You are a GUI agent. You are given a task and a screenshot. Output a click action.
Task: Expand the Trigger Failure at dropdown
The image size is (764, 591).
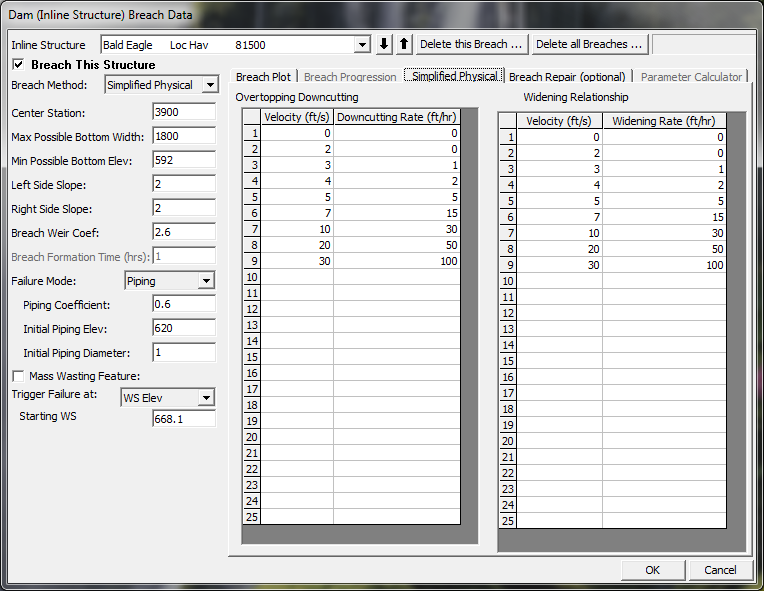coord(206,398)
